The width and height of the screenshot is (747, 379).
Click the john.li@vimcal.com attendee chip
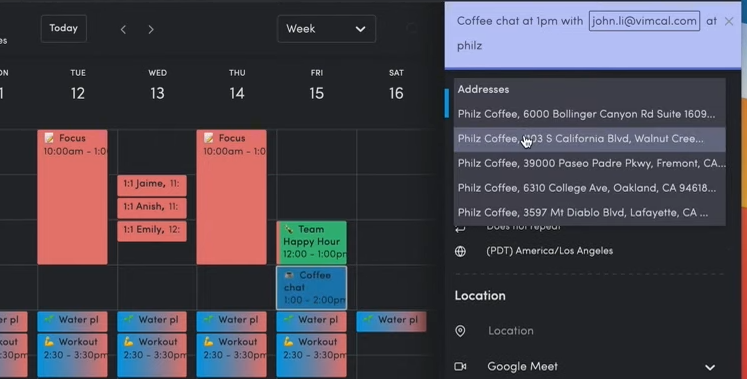pos(644,21)
